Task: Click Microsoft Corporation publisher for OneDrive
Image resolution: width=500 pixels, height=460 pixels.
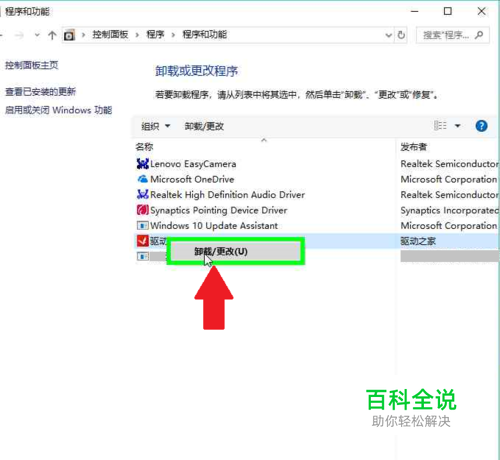Action: tap(449, 179)
